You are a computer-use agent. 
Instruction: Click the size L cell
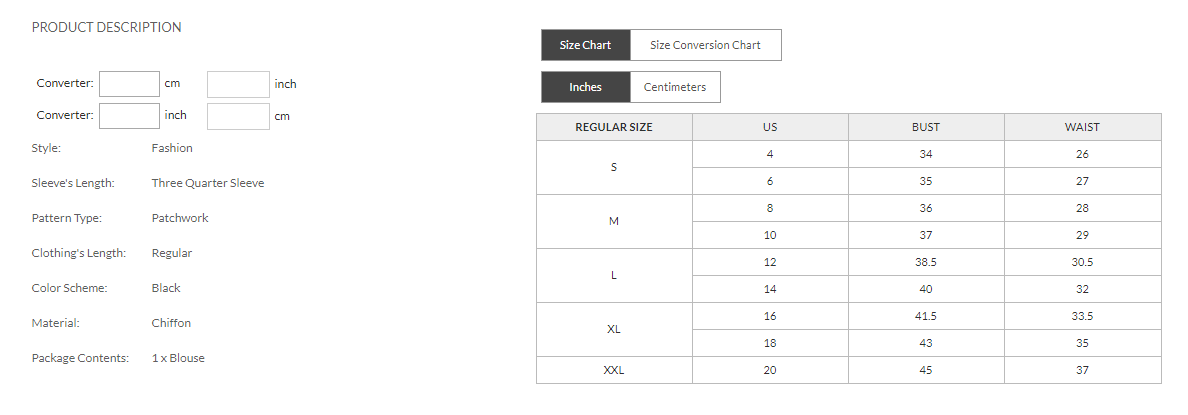pyautogui.click(x=614, y=276)
